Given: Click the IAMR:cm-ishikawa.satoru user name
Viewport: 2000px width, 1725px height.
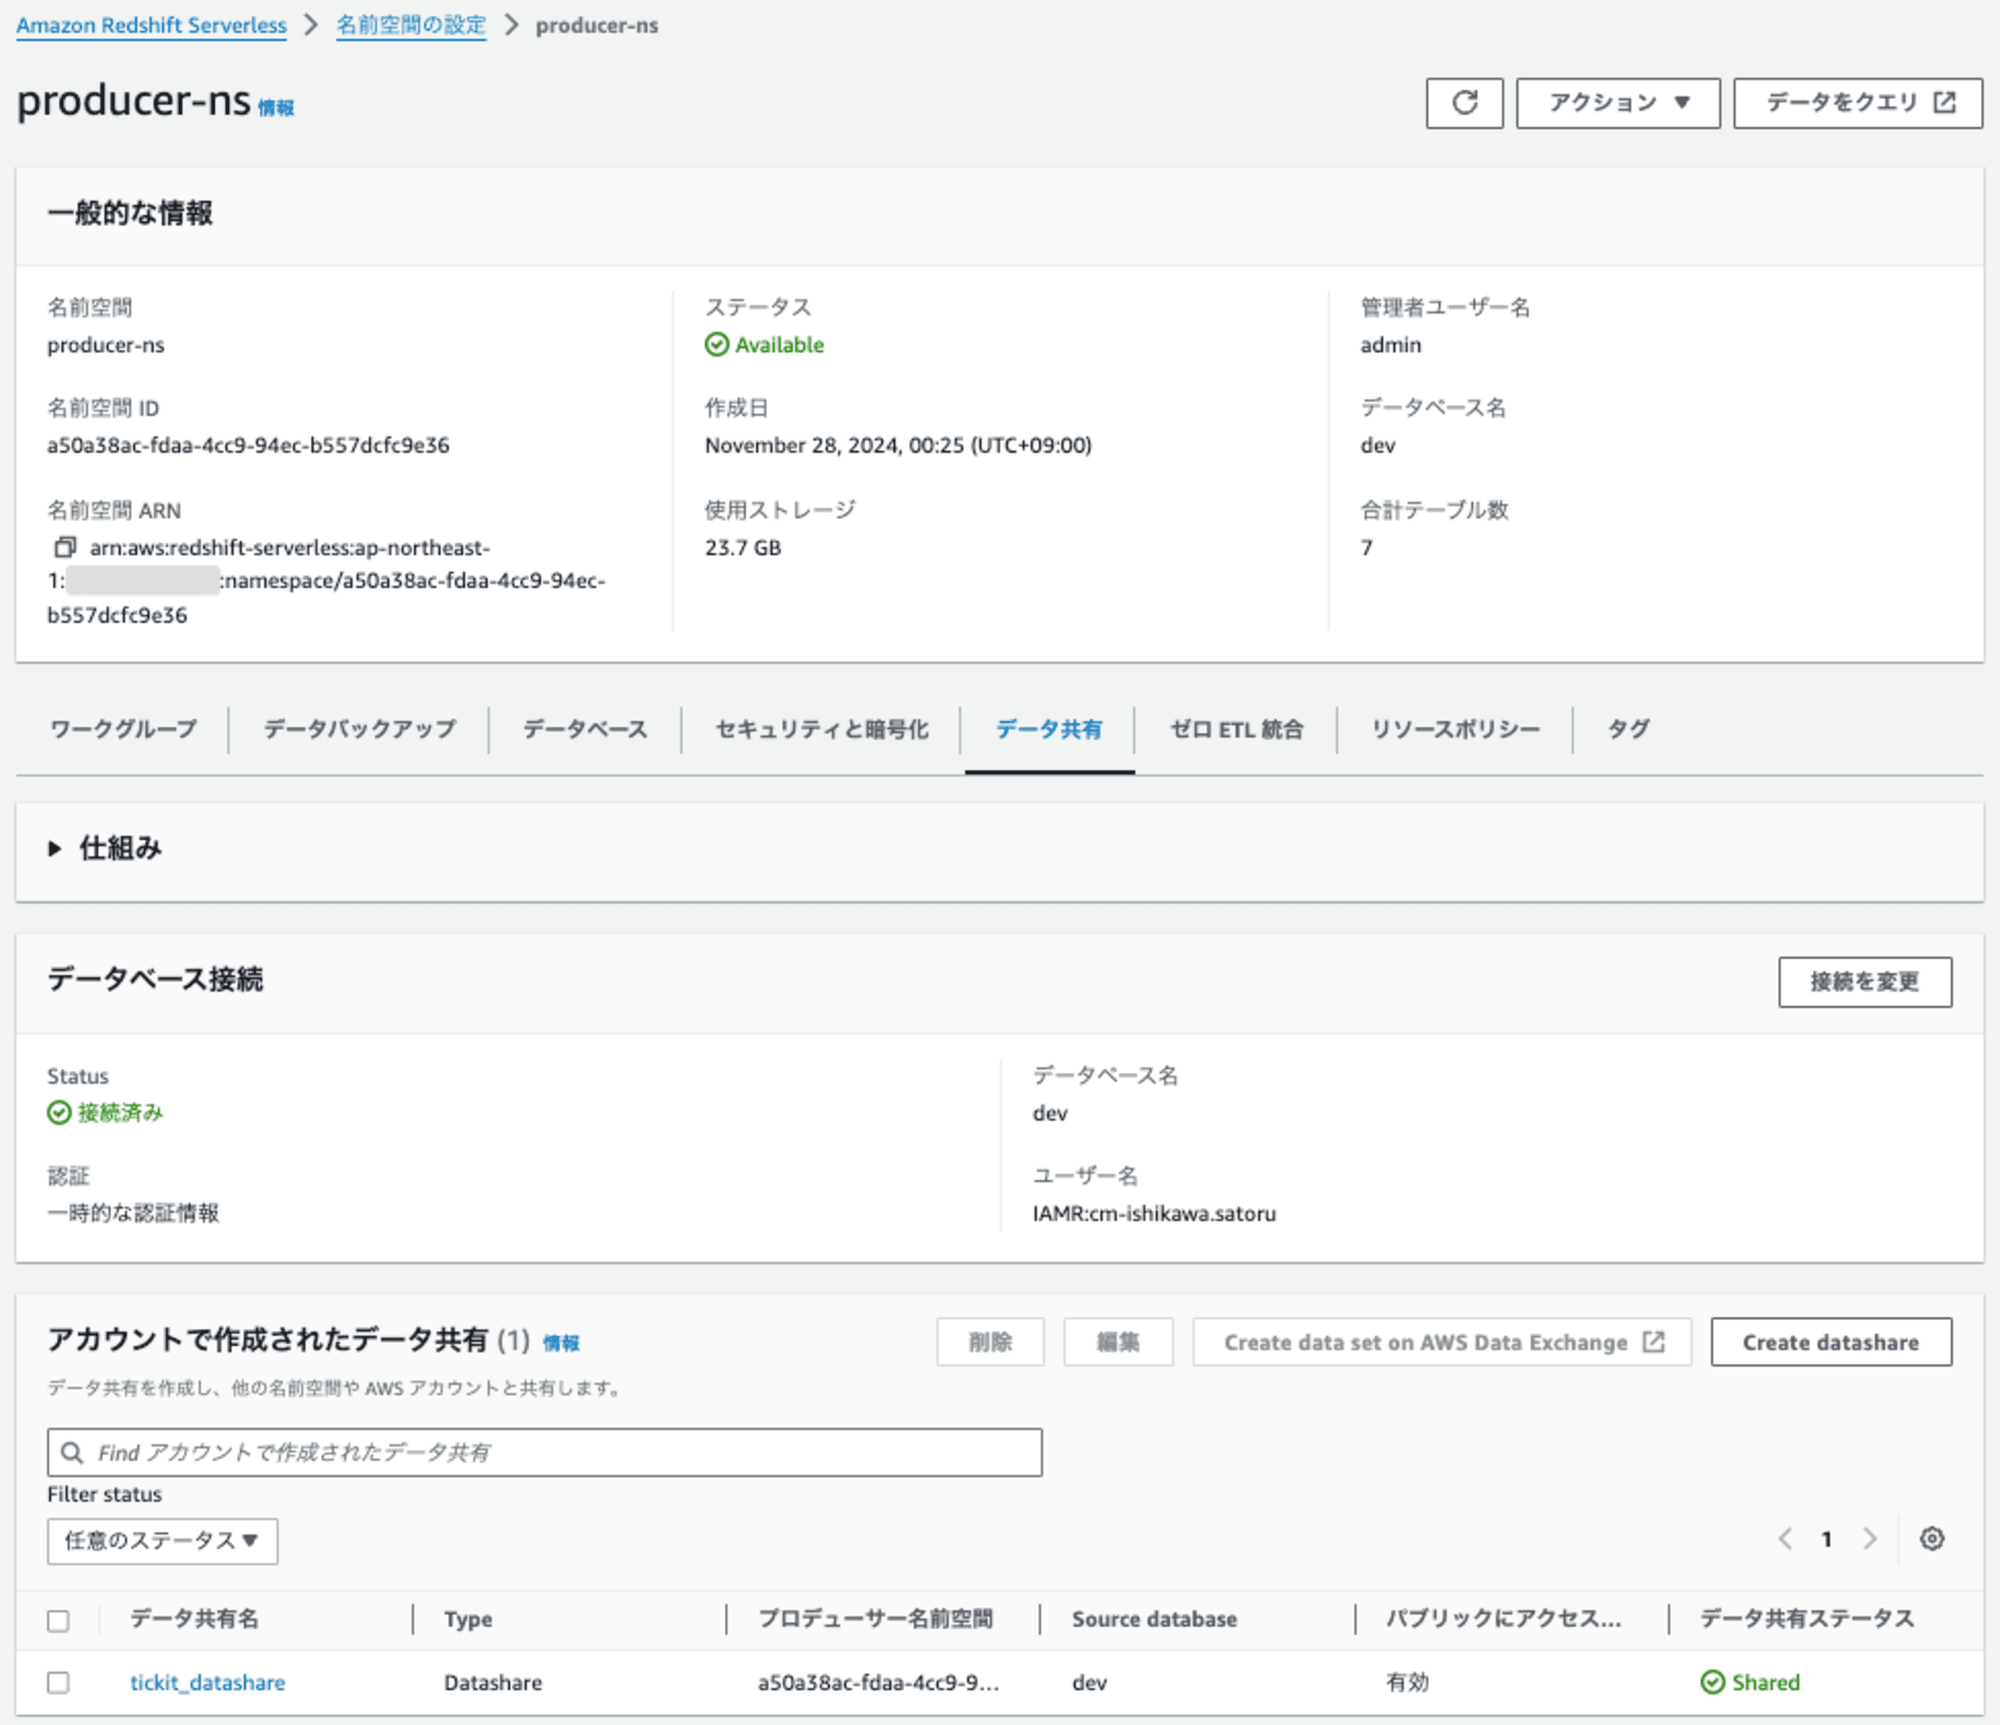Looking at the screenshot, I should click(x=1154, y=1213).
